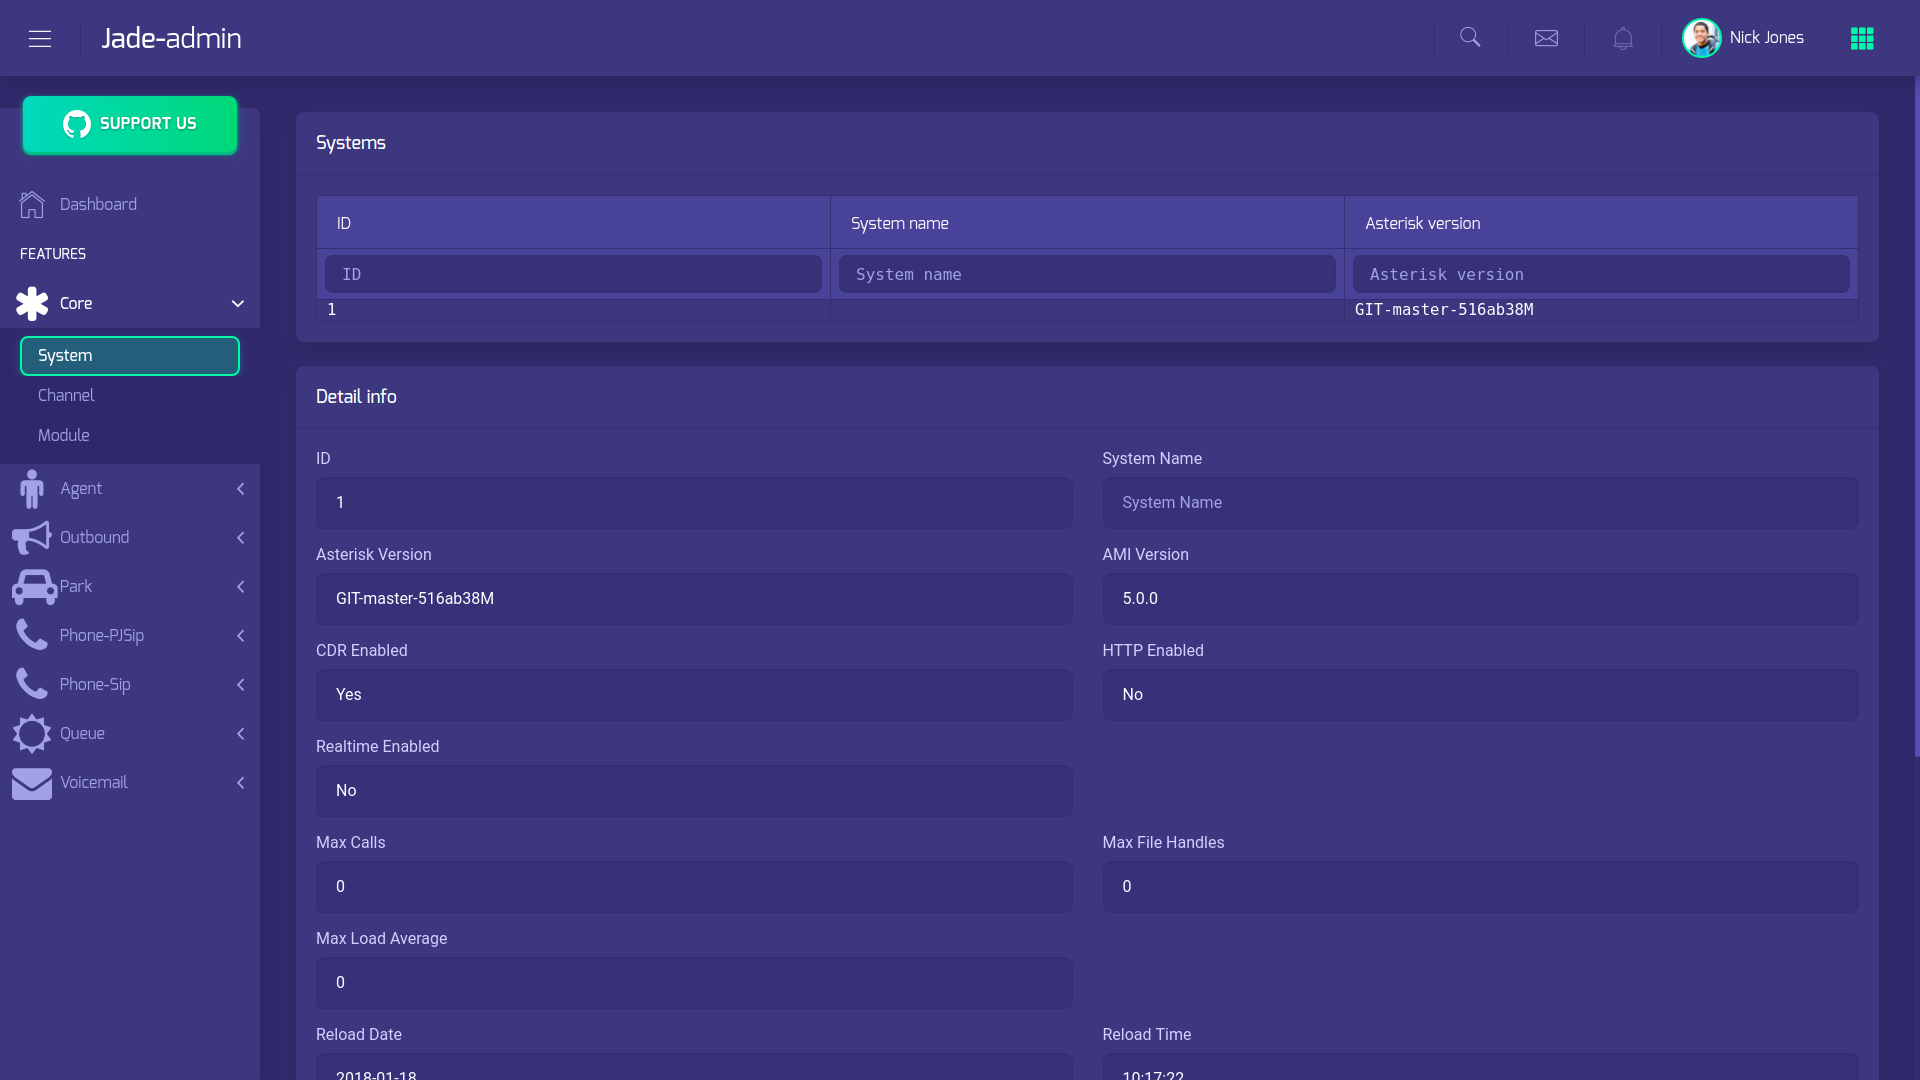1920x1080 pixels.
Task: Click the hamburger menu icon
Action: [x=40, y=38]
